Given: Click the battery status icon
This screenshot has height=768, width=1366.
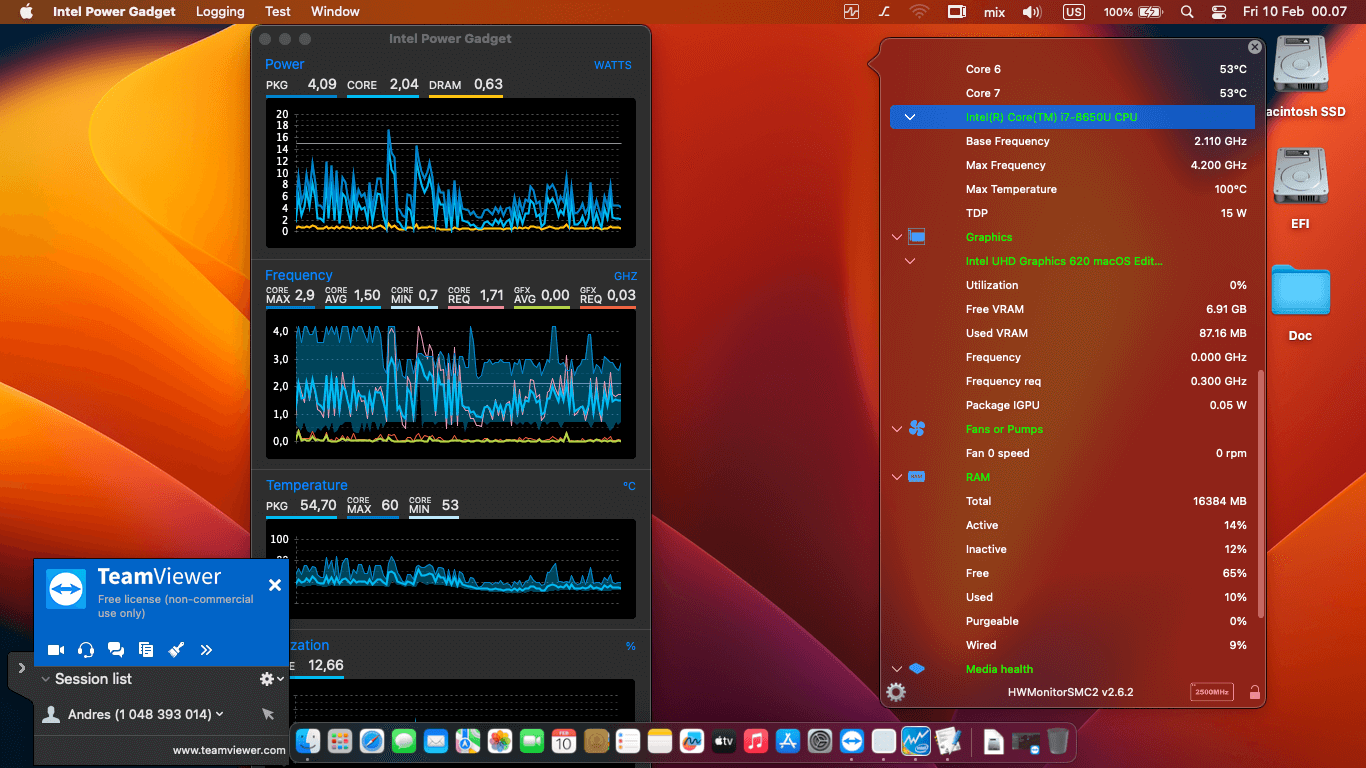Looking at the screenshot, I should pos(1150,12).
